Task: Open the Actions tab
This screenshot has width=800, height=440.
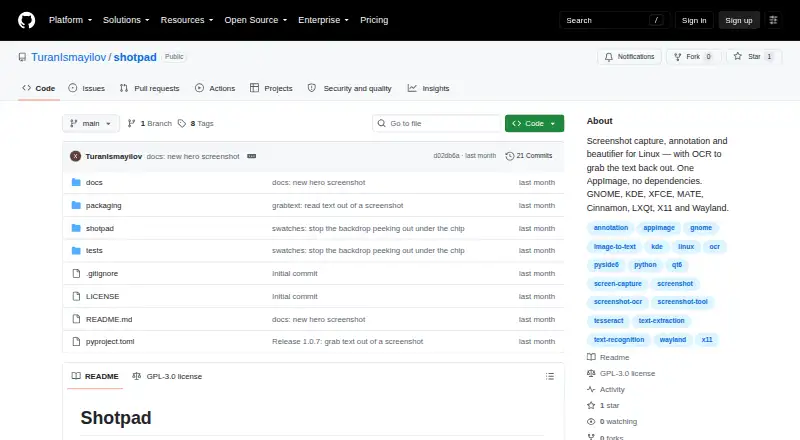Action: 215,88
